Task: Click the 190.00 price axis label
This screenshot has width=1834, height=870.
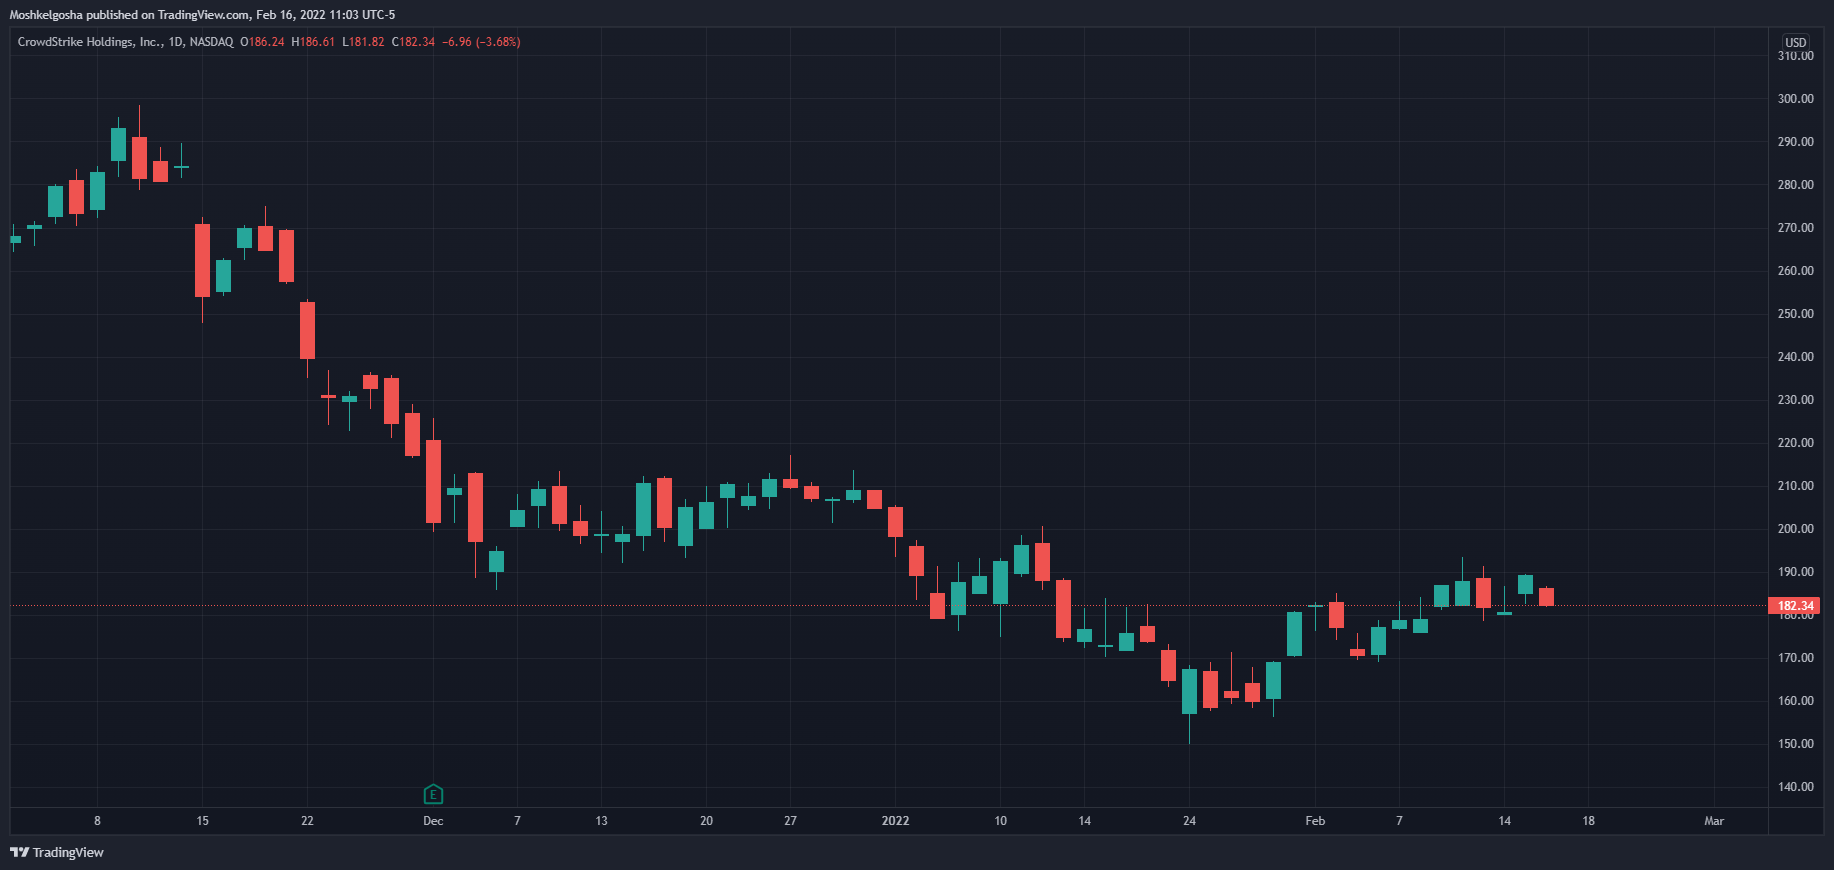Action: [1795, 572]
